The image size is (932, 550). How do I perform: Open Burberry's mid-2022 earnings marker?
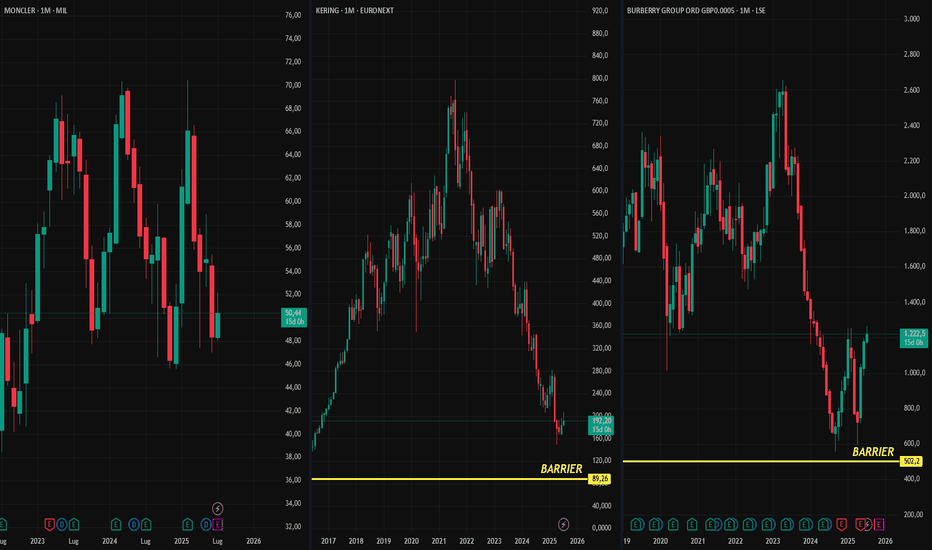click(x=748, y=524)
